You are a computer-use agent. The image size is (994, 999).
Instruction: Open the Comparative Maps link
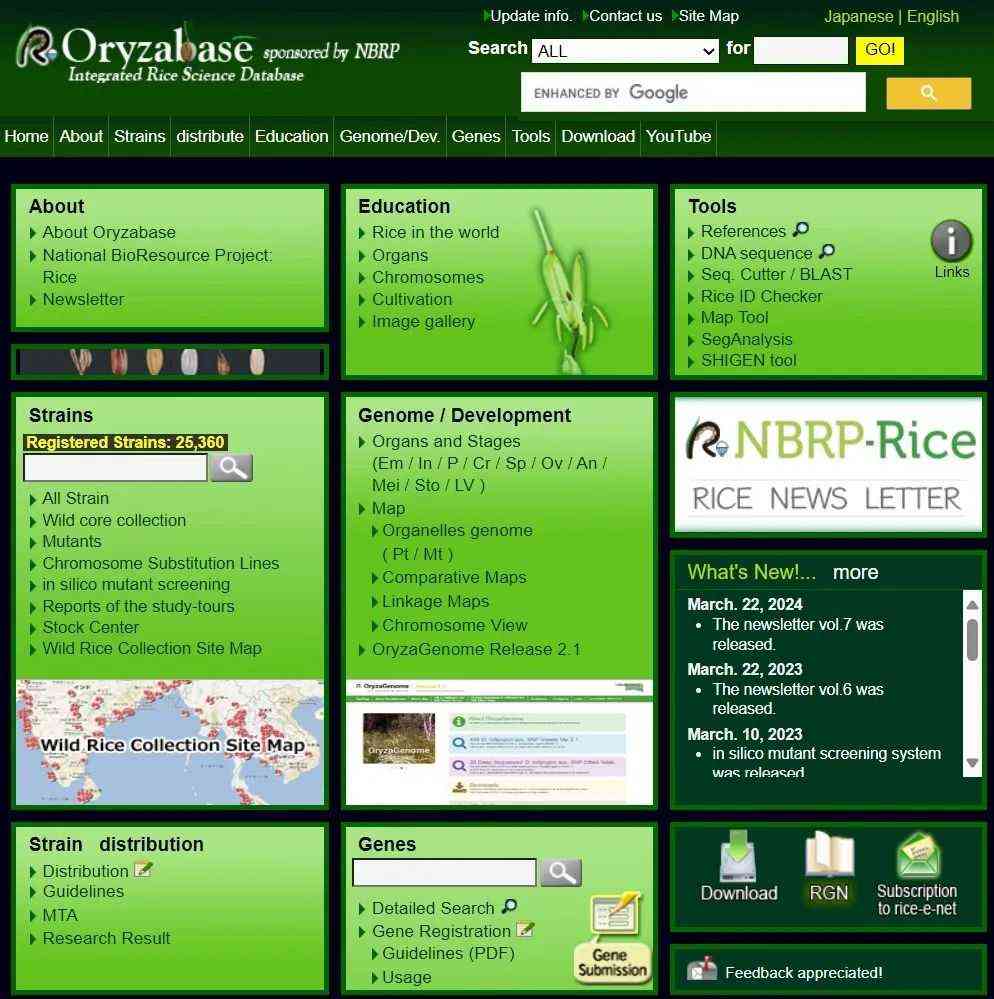tap(454, 578)
